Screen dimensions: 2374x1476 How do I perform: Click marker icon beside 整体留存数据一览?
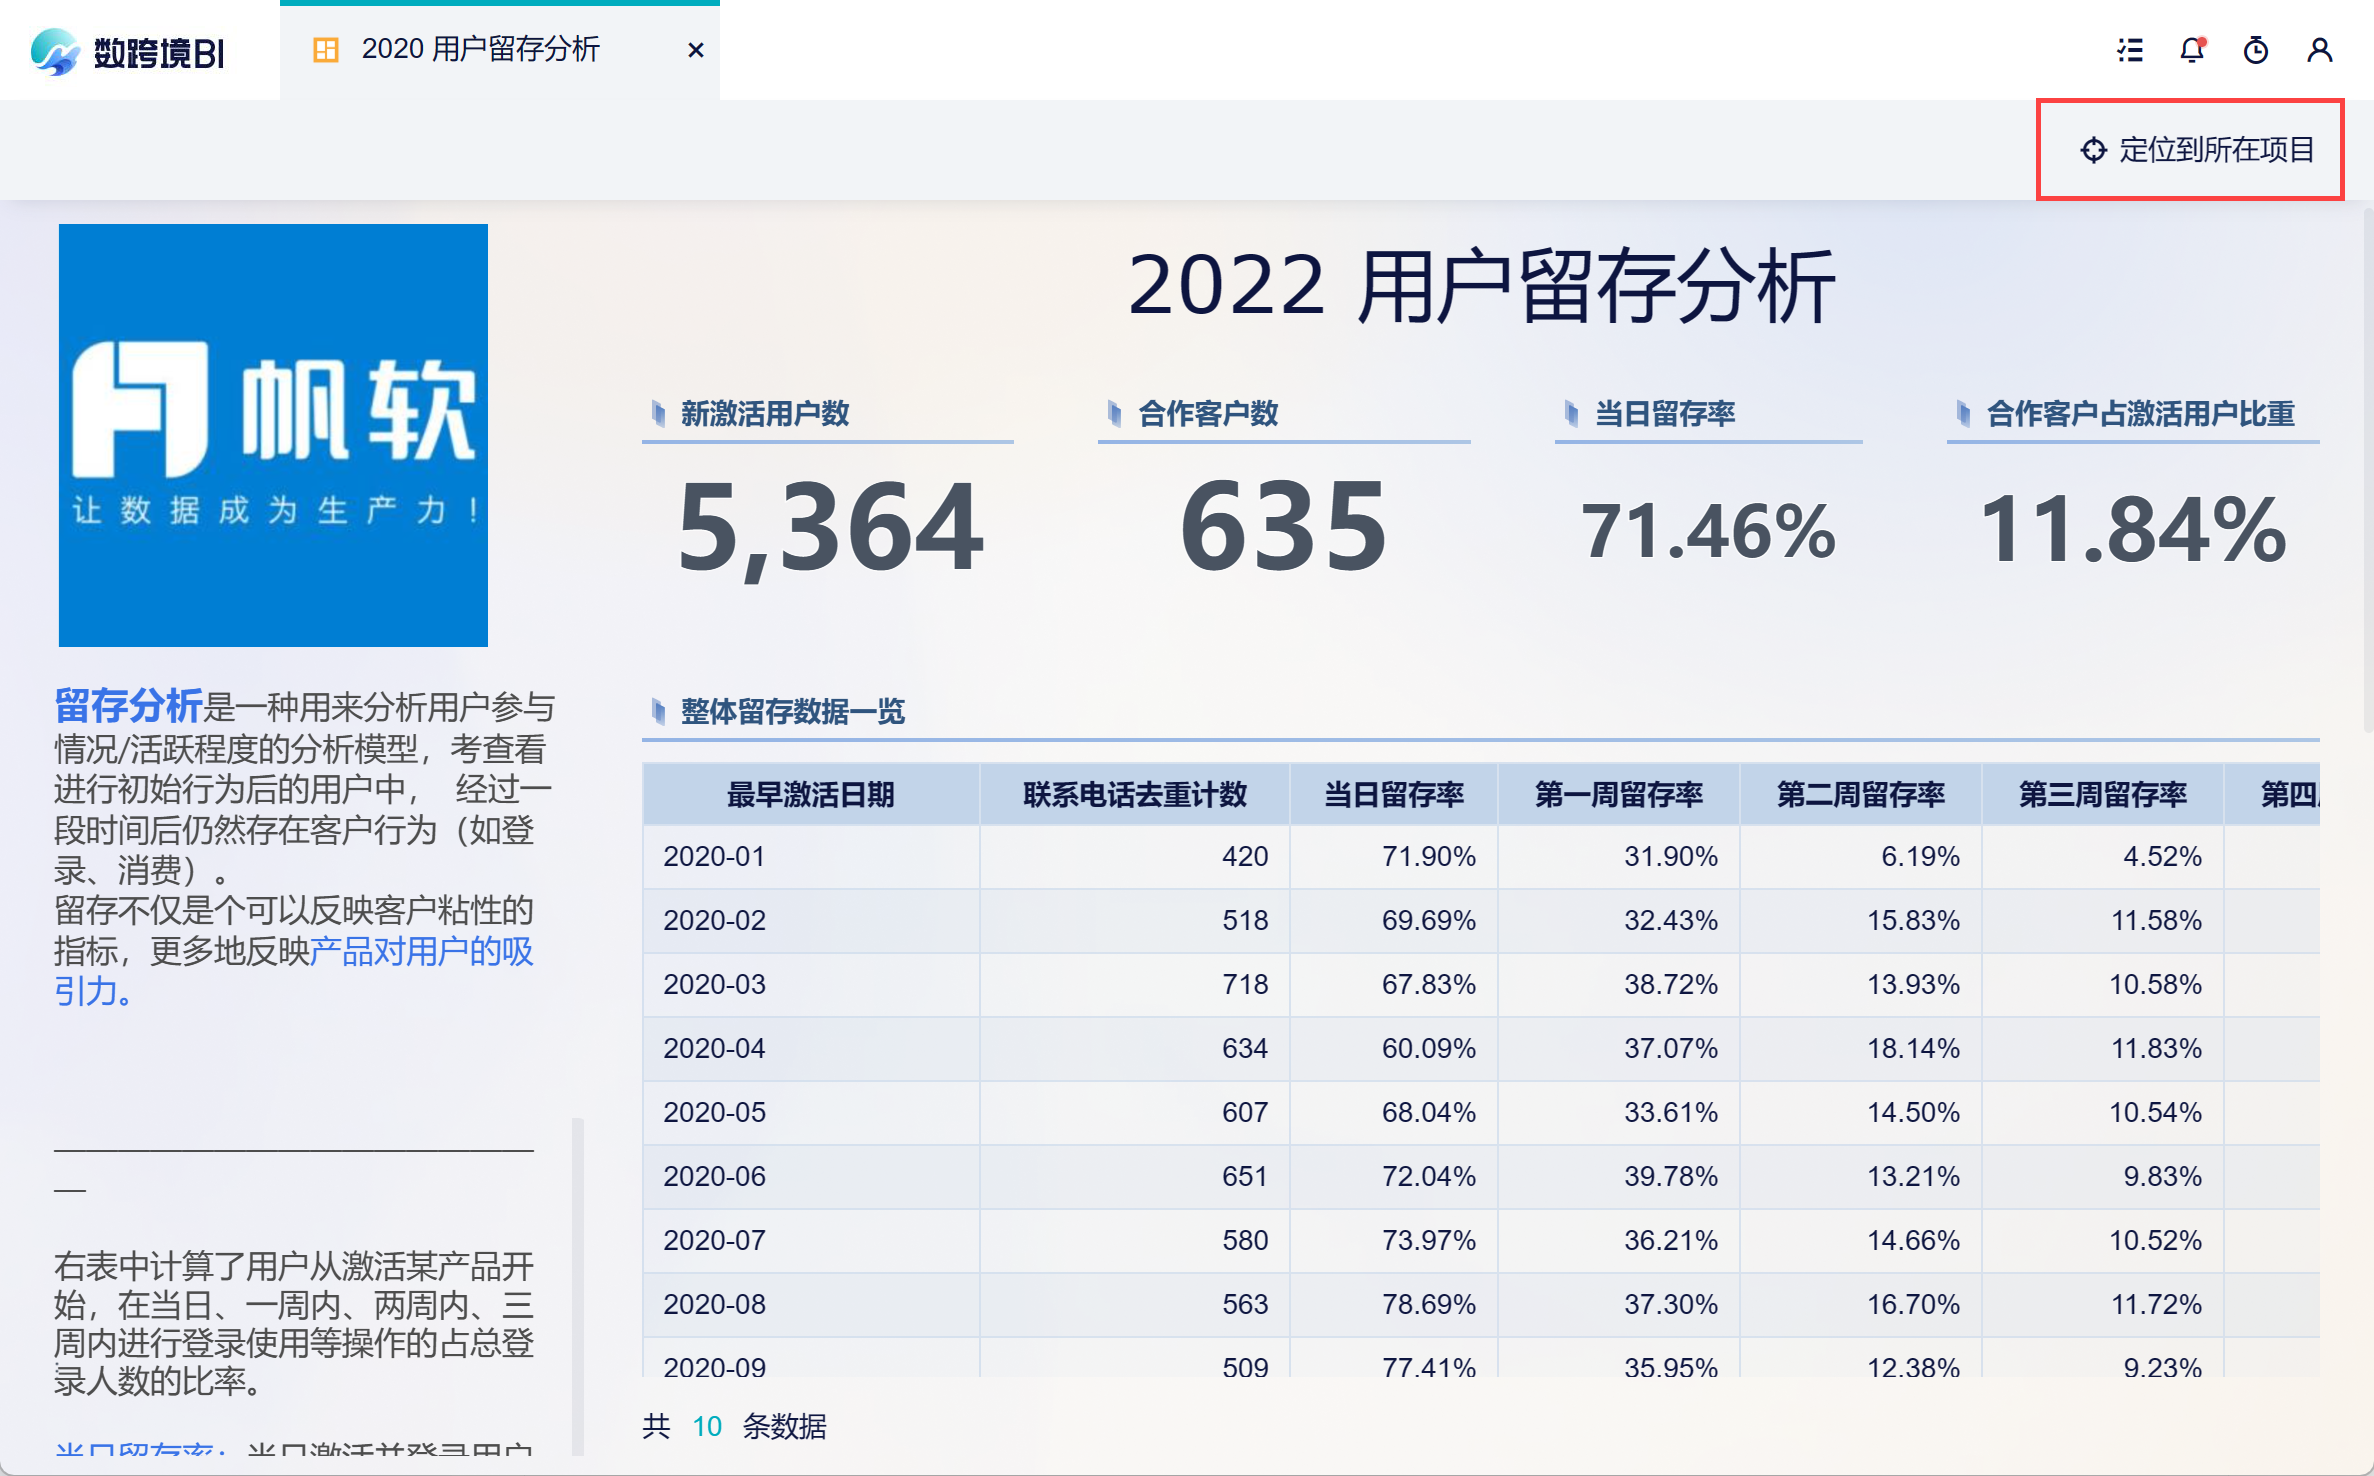(658, 711)
